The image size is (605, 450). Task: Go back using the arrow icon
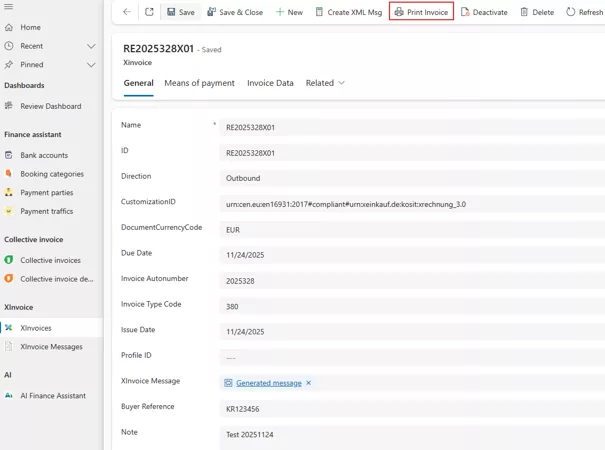coord(127,12)
